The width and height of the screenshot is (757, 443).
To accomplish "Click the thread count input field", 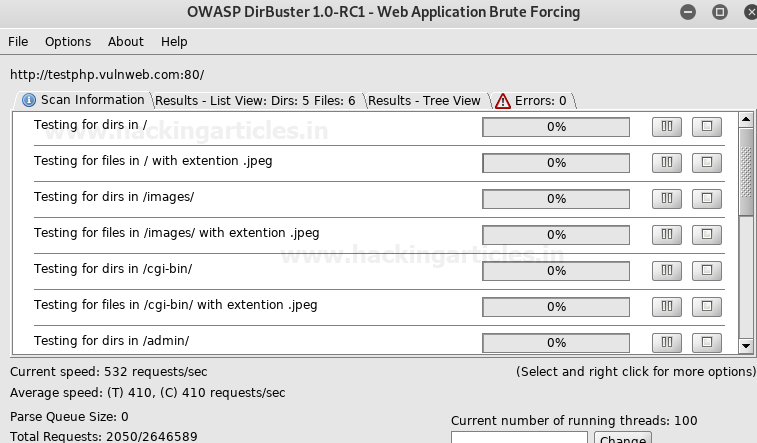I will click(x=519, y=438).
